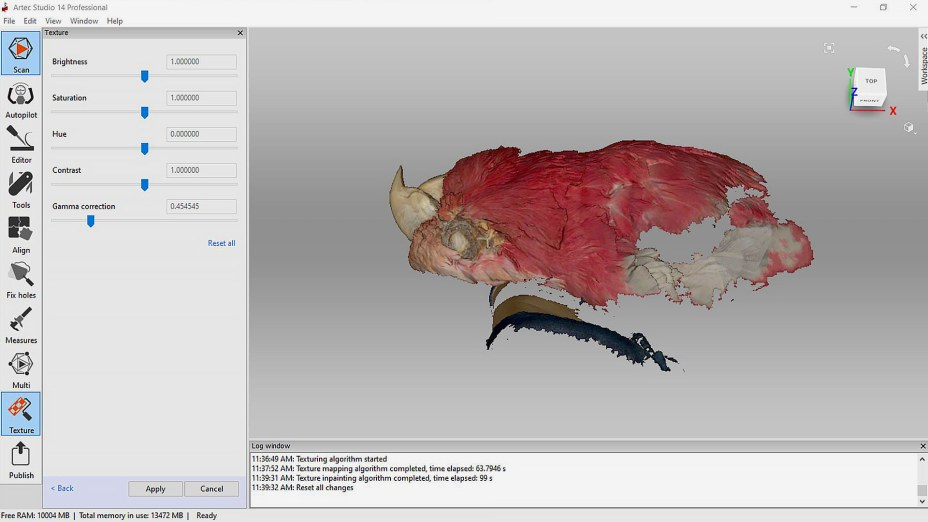This screenshot has width=928, height=522.
Task: Open the view mode cube dropdown
Action: 909,128
